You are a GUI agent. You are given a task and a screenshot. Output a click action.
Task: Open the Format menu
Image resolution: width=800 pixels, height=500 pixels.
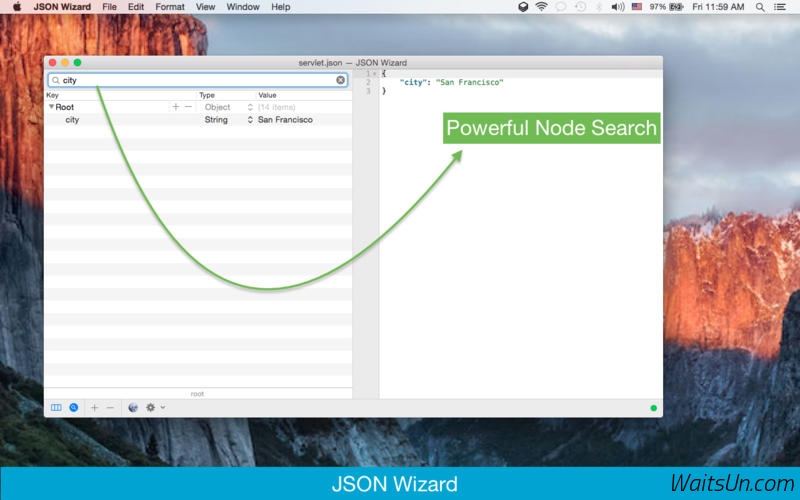pyautogui.click(x=170, y=7)
